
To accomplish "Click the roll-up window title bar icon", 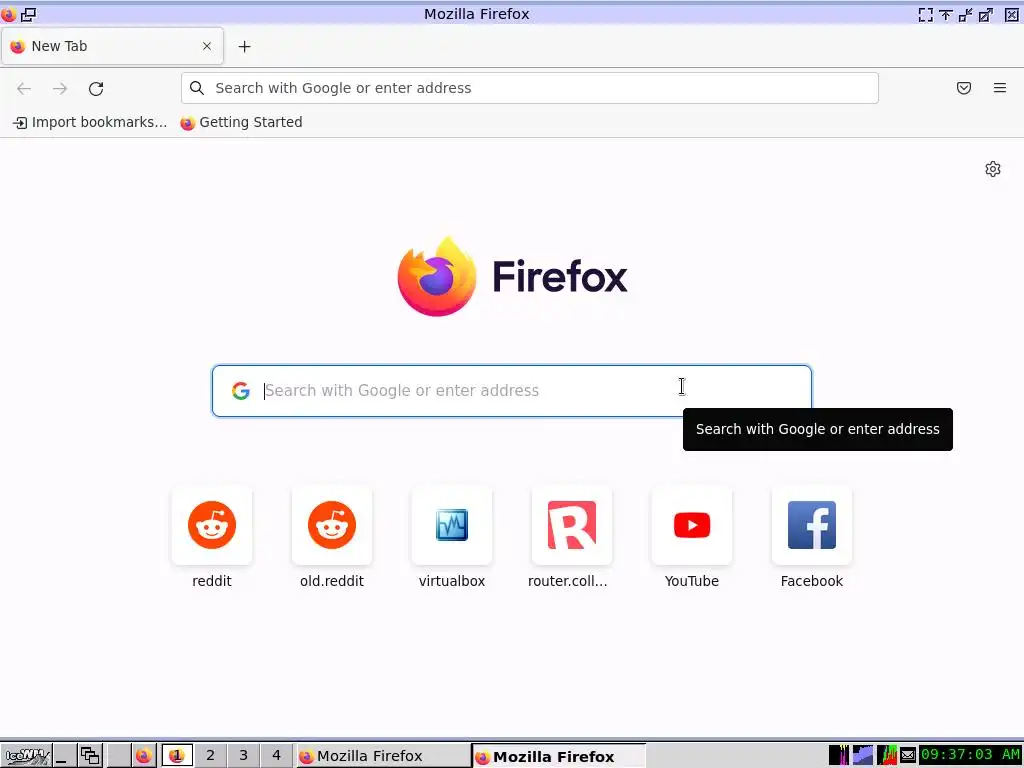I will (x=946, y=14).
